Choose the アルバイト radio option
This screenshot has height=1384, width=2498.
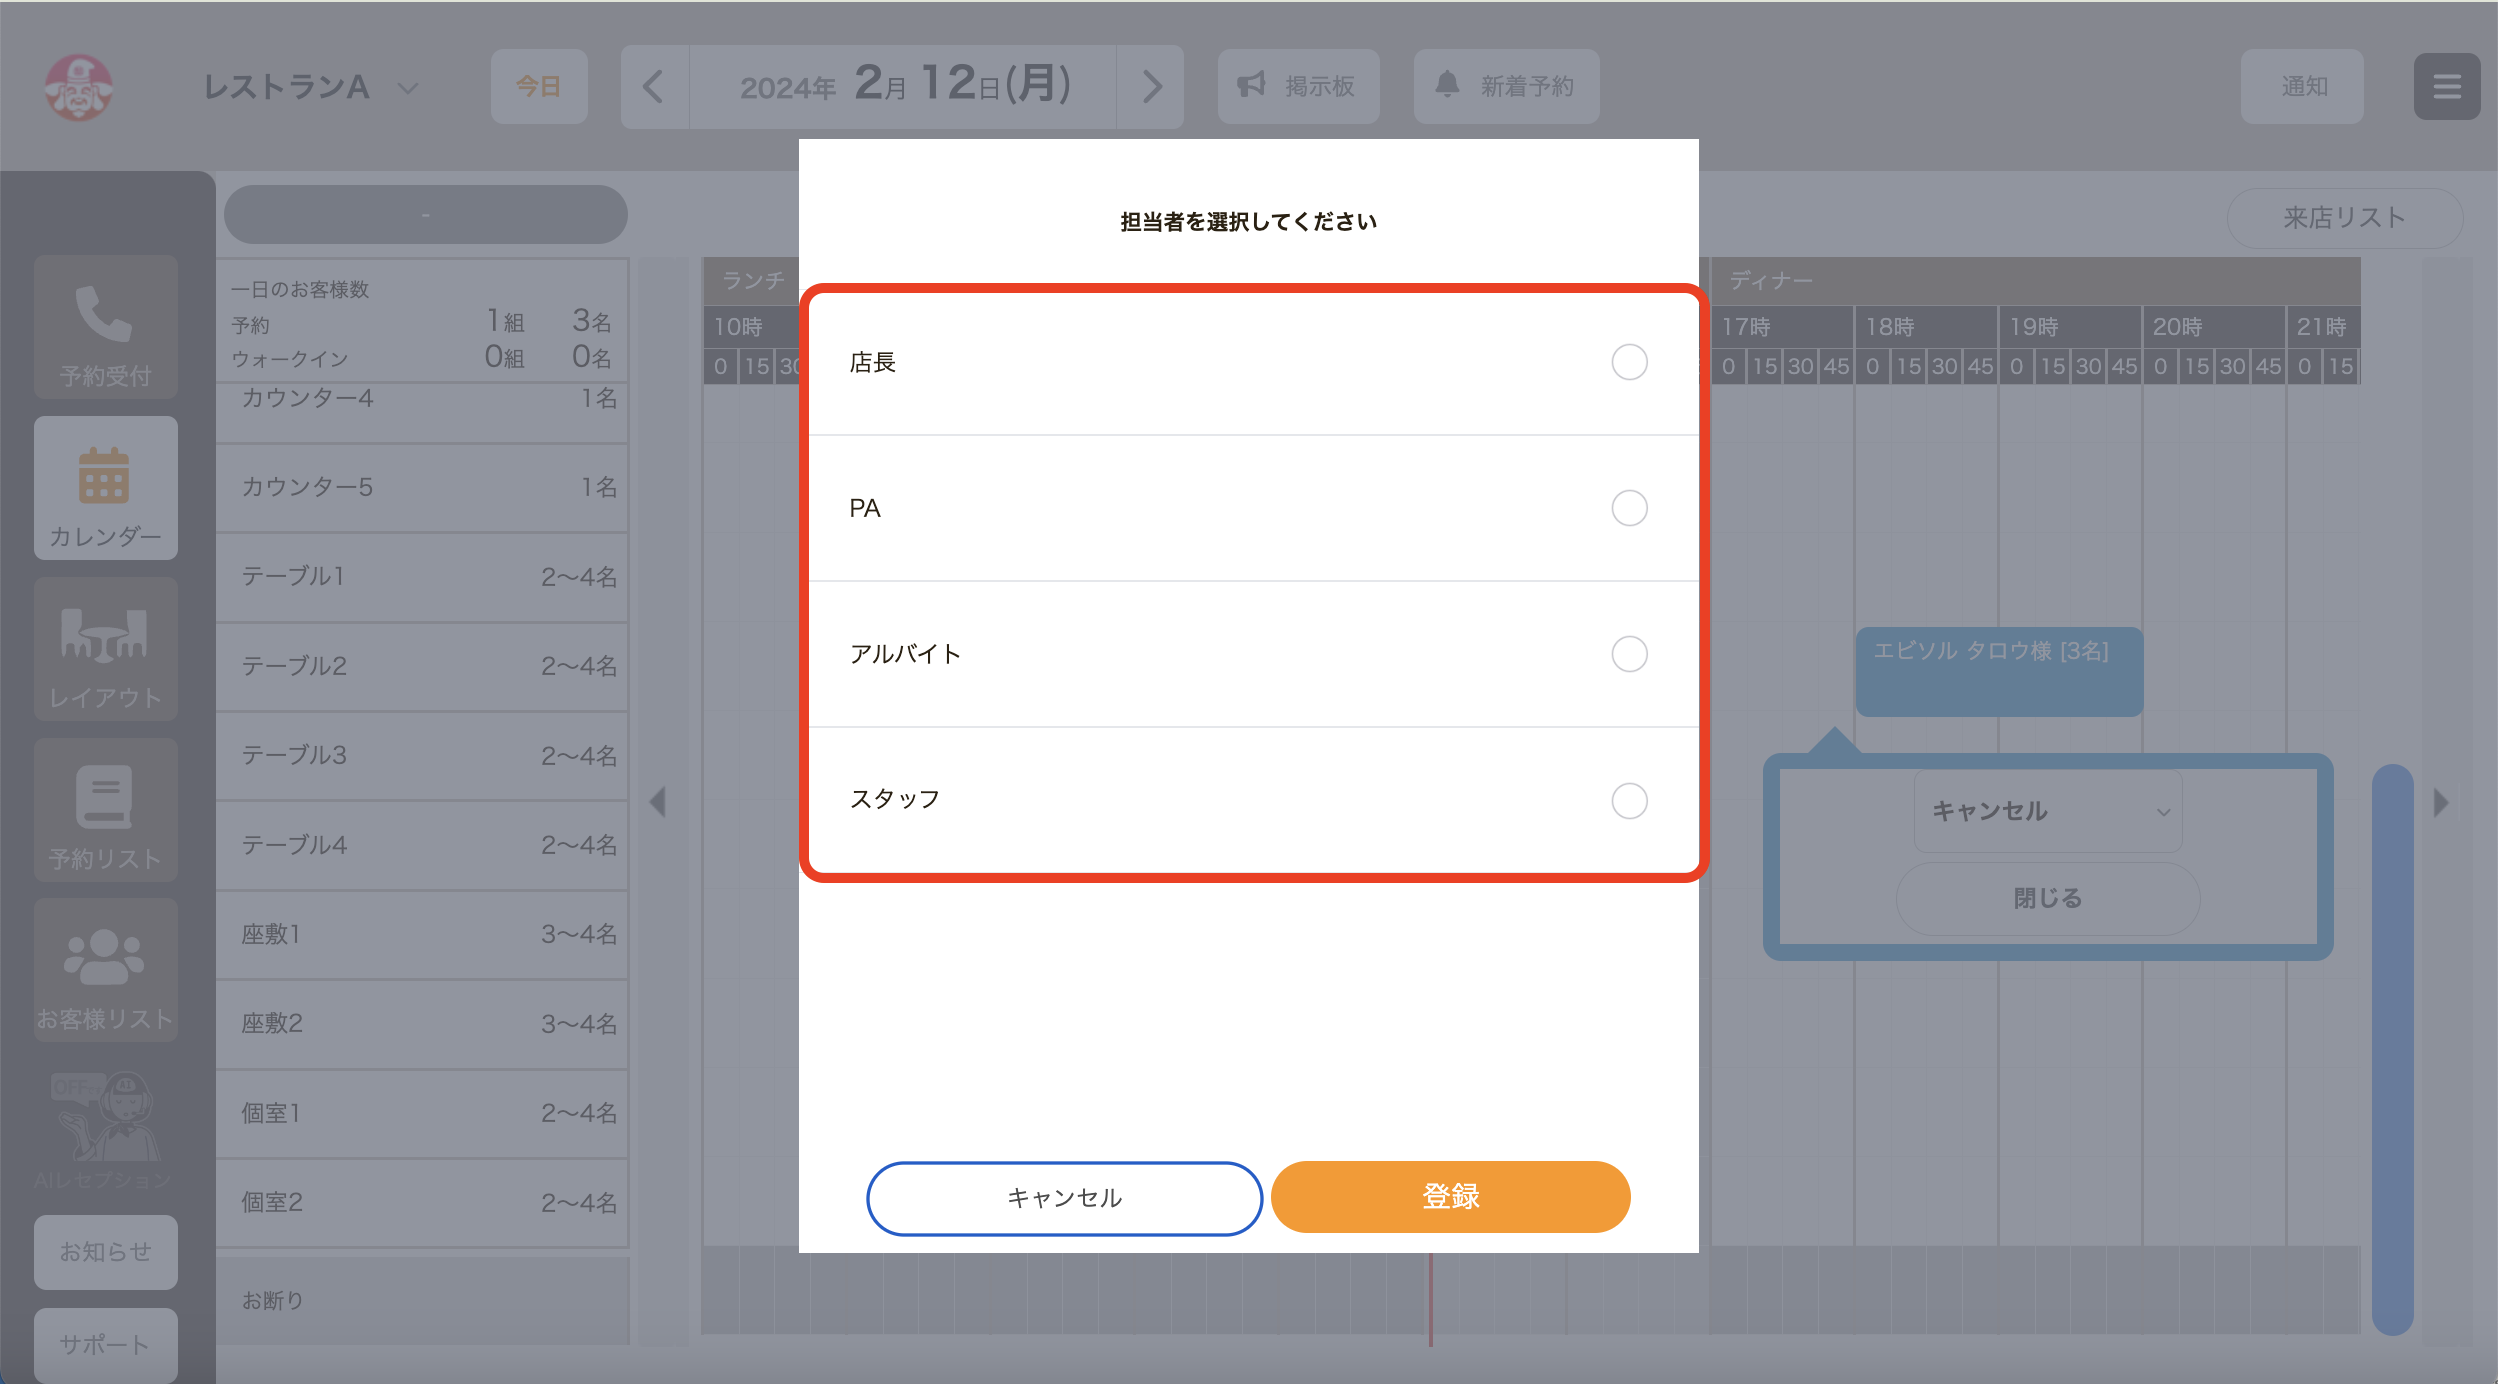(x=1629, y=654)
